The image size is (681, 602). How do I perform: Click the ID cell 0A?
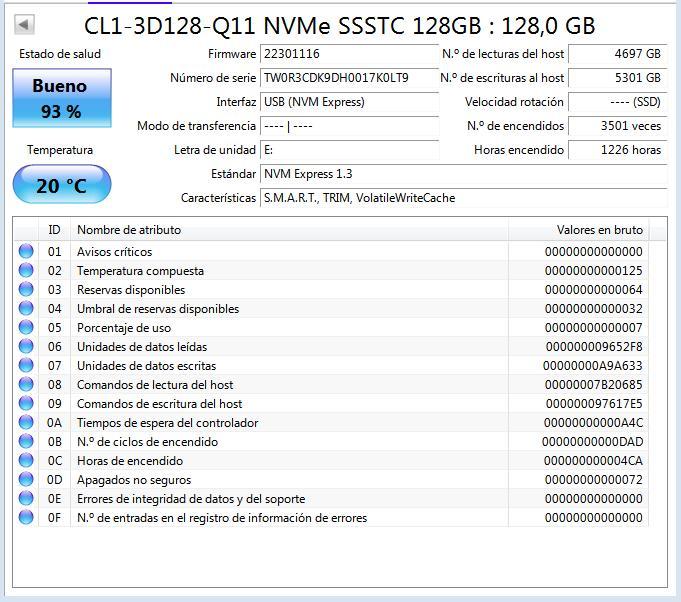(55, 423)
